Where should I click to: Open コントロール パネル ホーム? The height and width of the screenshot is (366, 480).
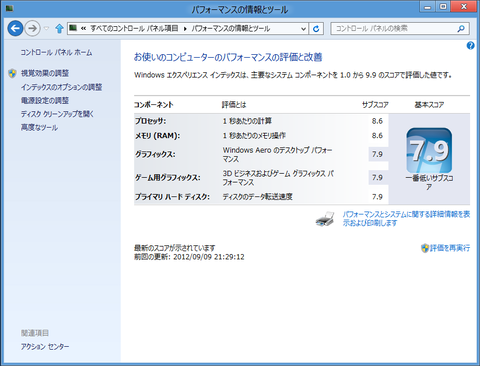(x=56, y=52)
